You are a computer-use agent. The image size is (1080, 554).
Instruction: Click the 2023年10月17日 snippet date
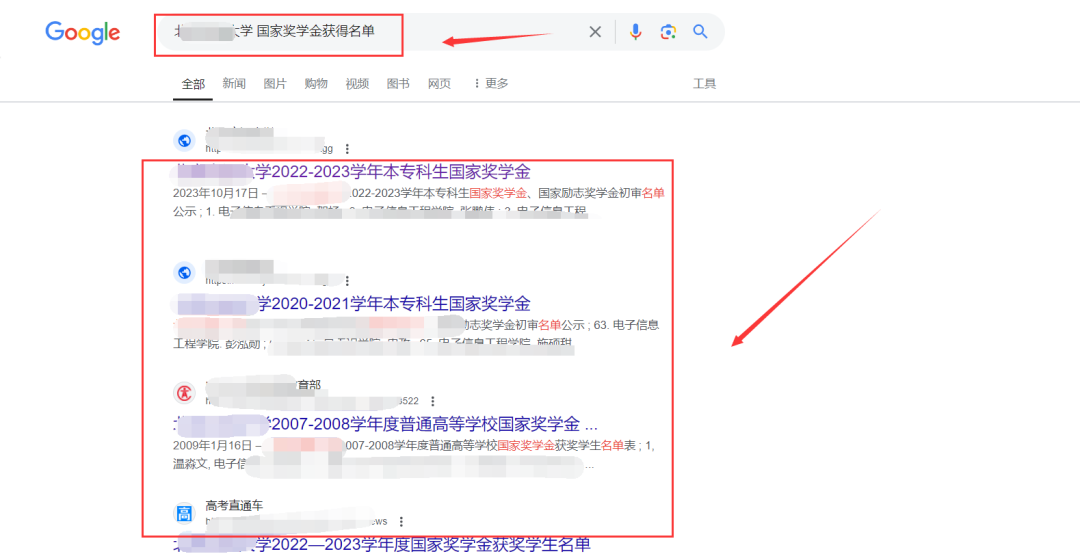pyautogui.click(x=216, y=193)
